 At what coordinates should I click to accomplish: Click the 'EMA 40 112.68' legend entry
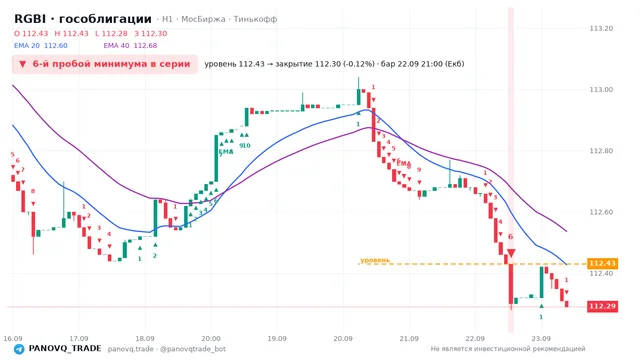130,46
